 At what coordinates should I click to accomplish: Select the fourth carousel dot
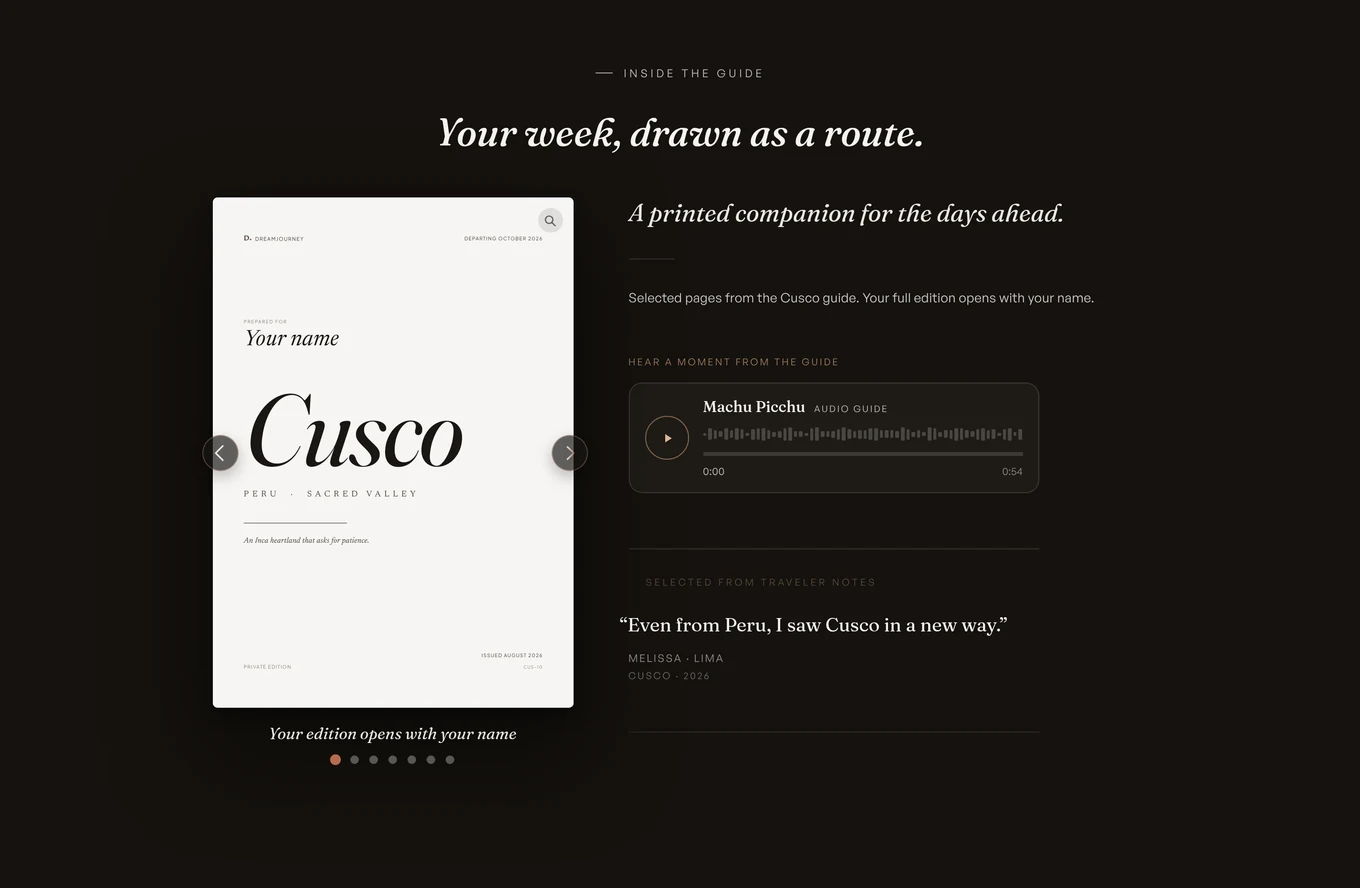click(x=392, y=760)
